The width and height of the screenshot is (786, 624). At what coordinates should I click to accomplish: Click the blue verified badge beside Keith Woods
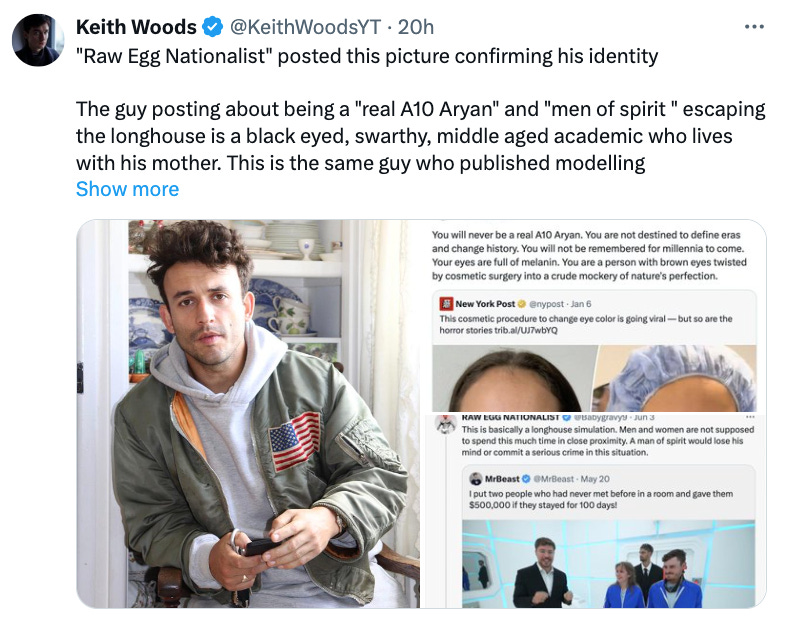(212, 27)
